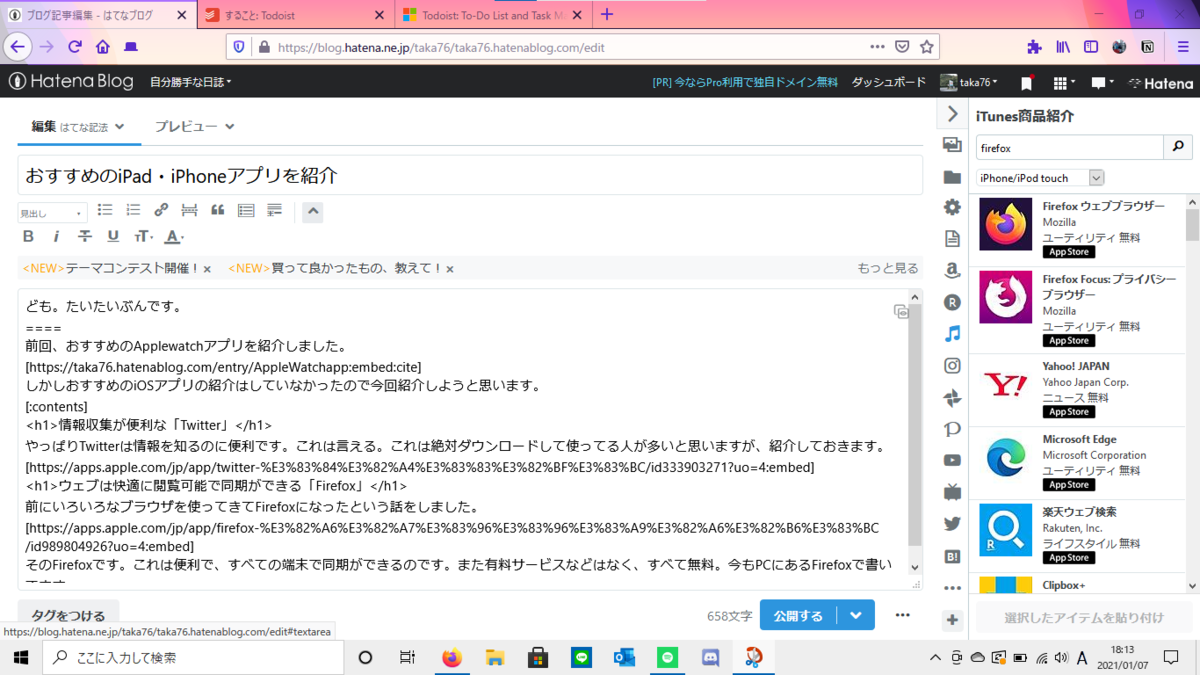Open the Twitter embed panel
This screenshot has height=675, width=1200.
click(952, 524)
